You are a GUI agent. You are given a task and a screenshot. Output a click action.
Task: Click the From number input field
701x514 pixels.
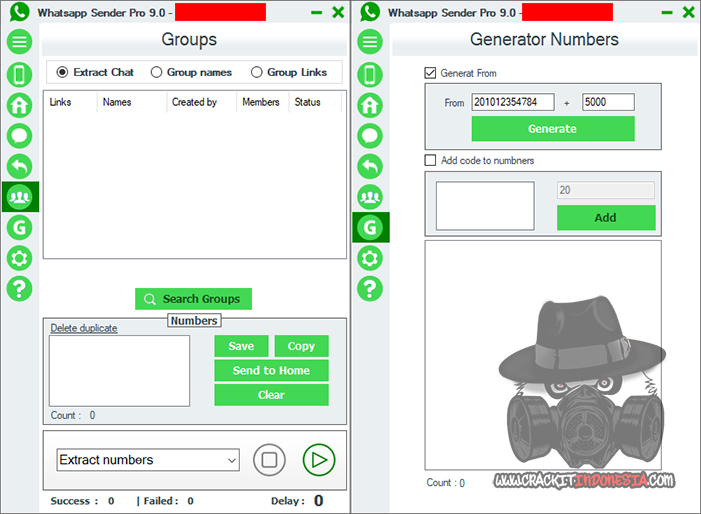(x=512, y=102)
